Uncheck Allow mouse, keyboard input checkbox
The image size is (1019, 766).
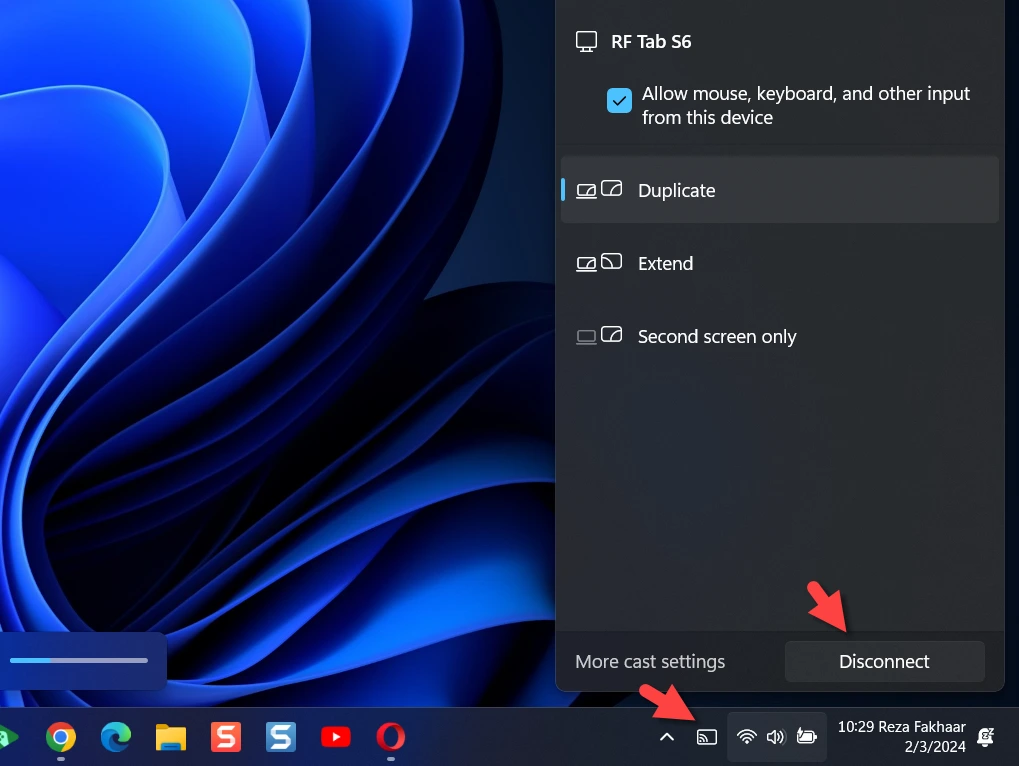click(619, 101)
